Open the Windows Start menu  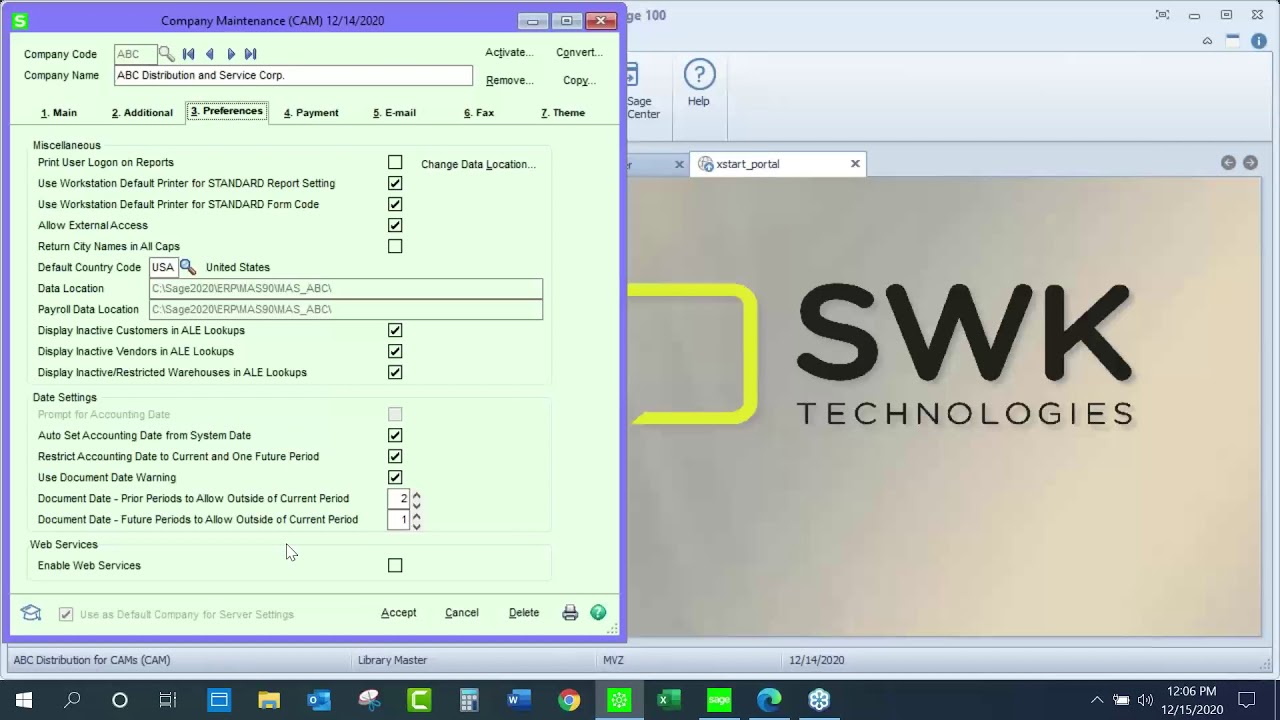pos(24,700)
